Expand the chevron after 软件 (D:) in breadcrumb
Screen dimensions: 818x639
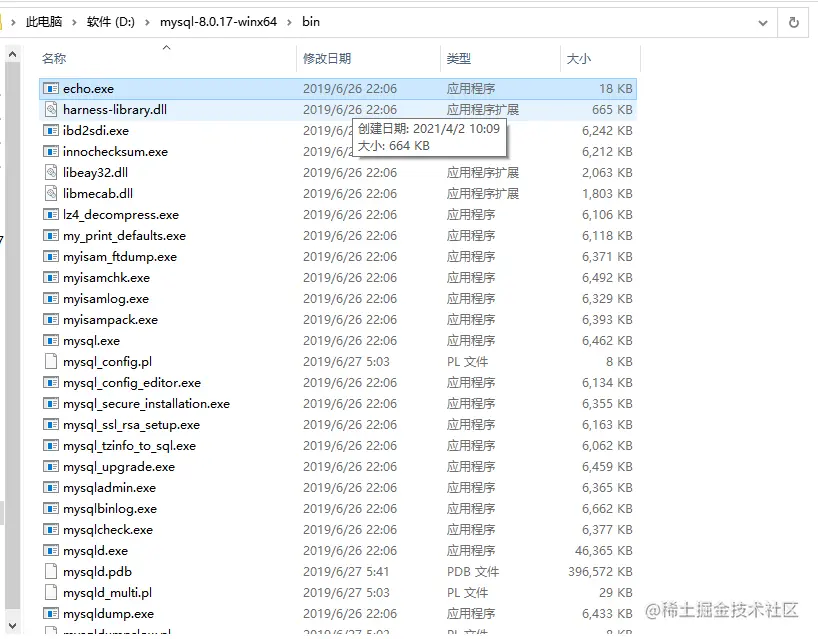[148, 22]
